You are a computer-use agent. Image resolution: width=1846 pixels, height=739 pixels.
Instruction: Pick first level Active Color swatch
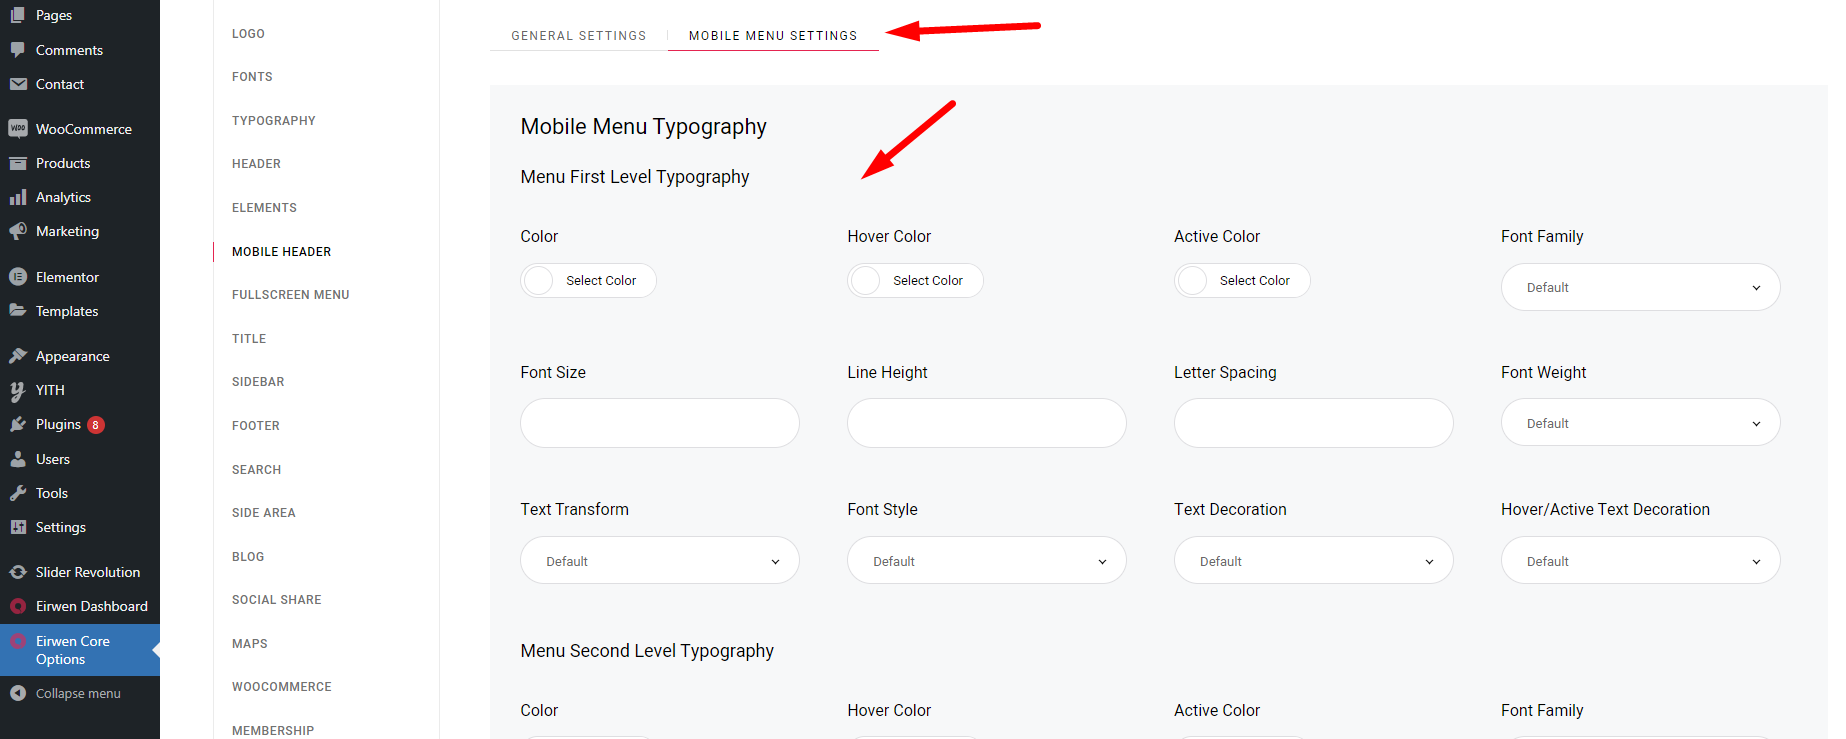tap(1192, 281)
